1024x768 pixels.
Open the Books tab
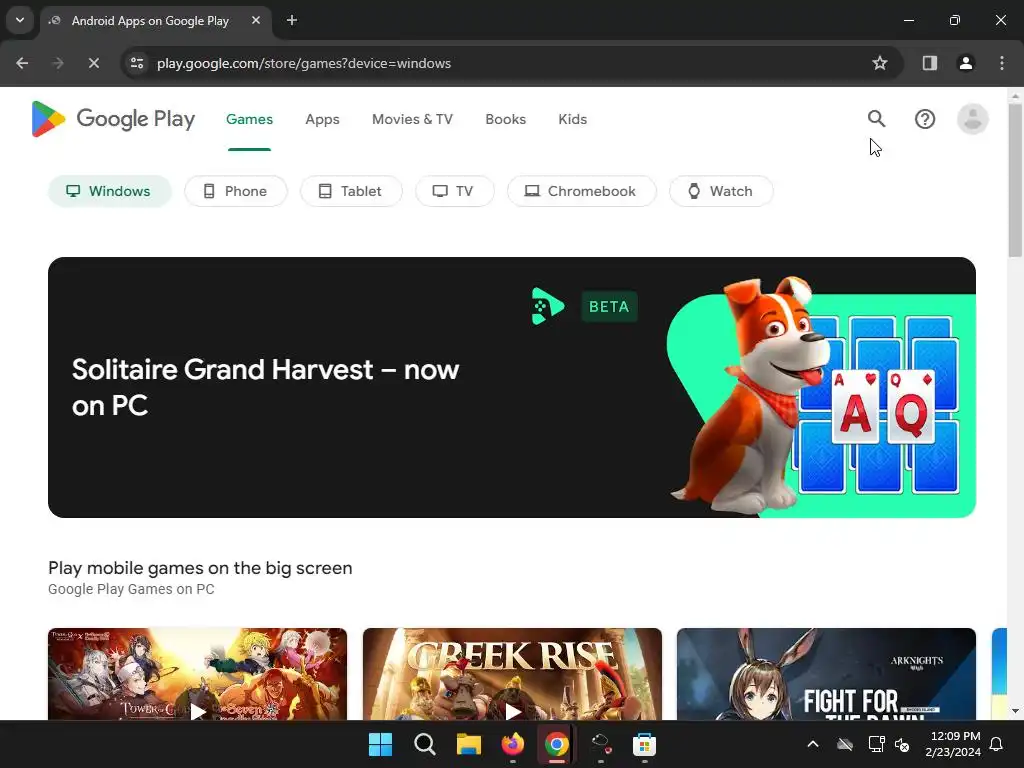pos(505,120)
